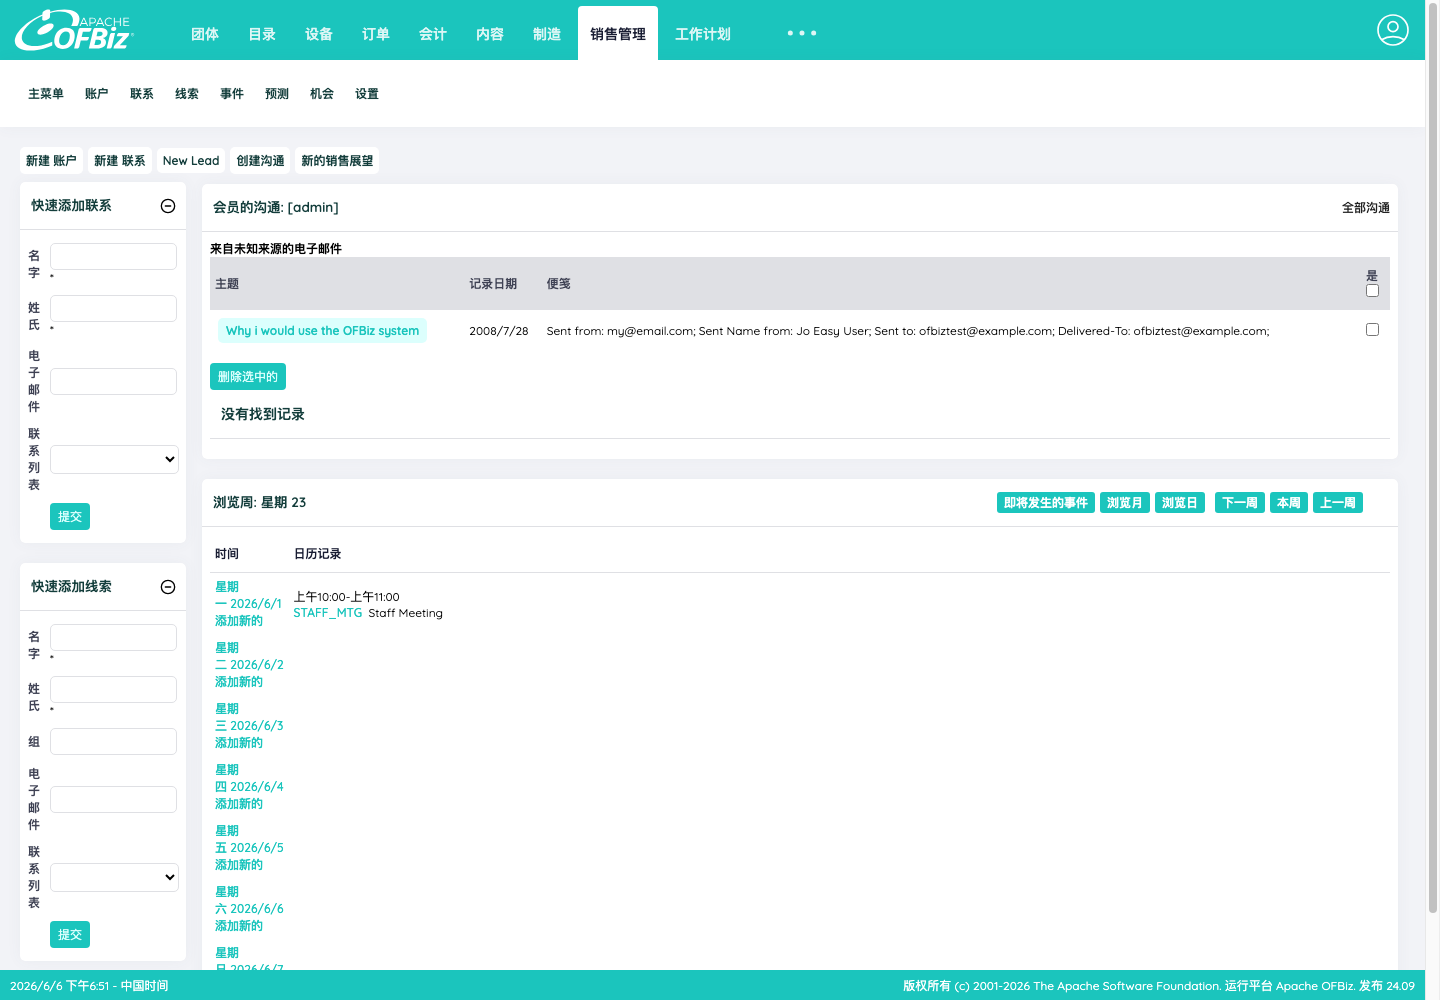Click the 主题 column header
The width and height of the screenshot is (1440, 1000).
[x=227, y=284]
